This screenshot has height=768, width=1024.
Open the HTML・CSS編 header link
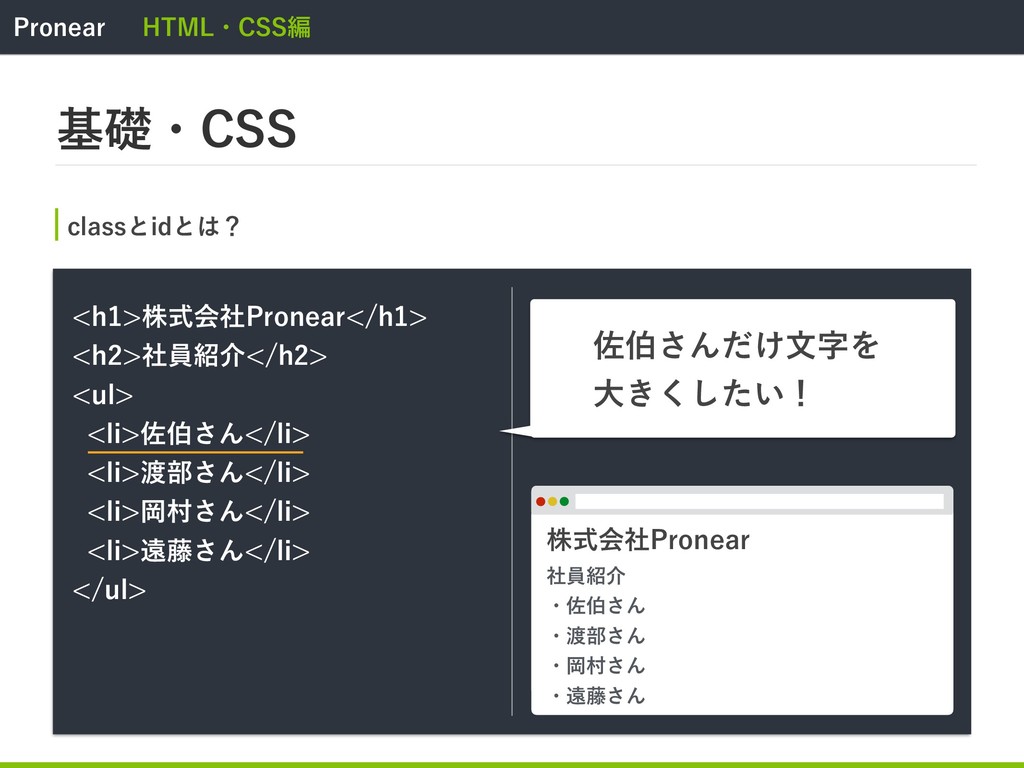point(227,27)
